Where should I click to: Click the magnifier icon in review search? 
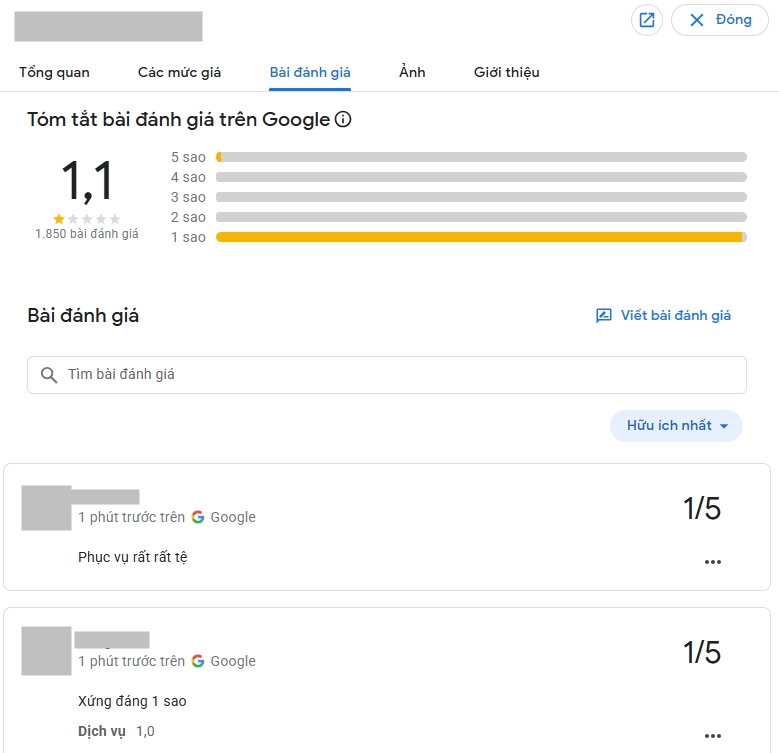(49, 375)
